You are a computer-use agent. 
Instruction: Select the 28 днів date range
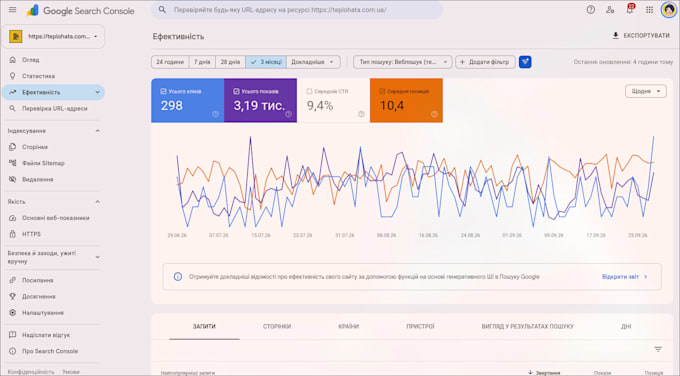coord(230,62)
